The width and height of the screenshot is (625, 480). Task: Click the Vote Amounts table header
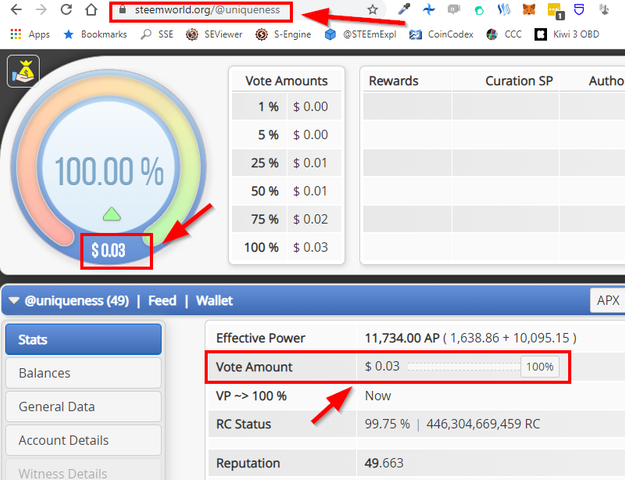pos(287,81)
